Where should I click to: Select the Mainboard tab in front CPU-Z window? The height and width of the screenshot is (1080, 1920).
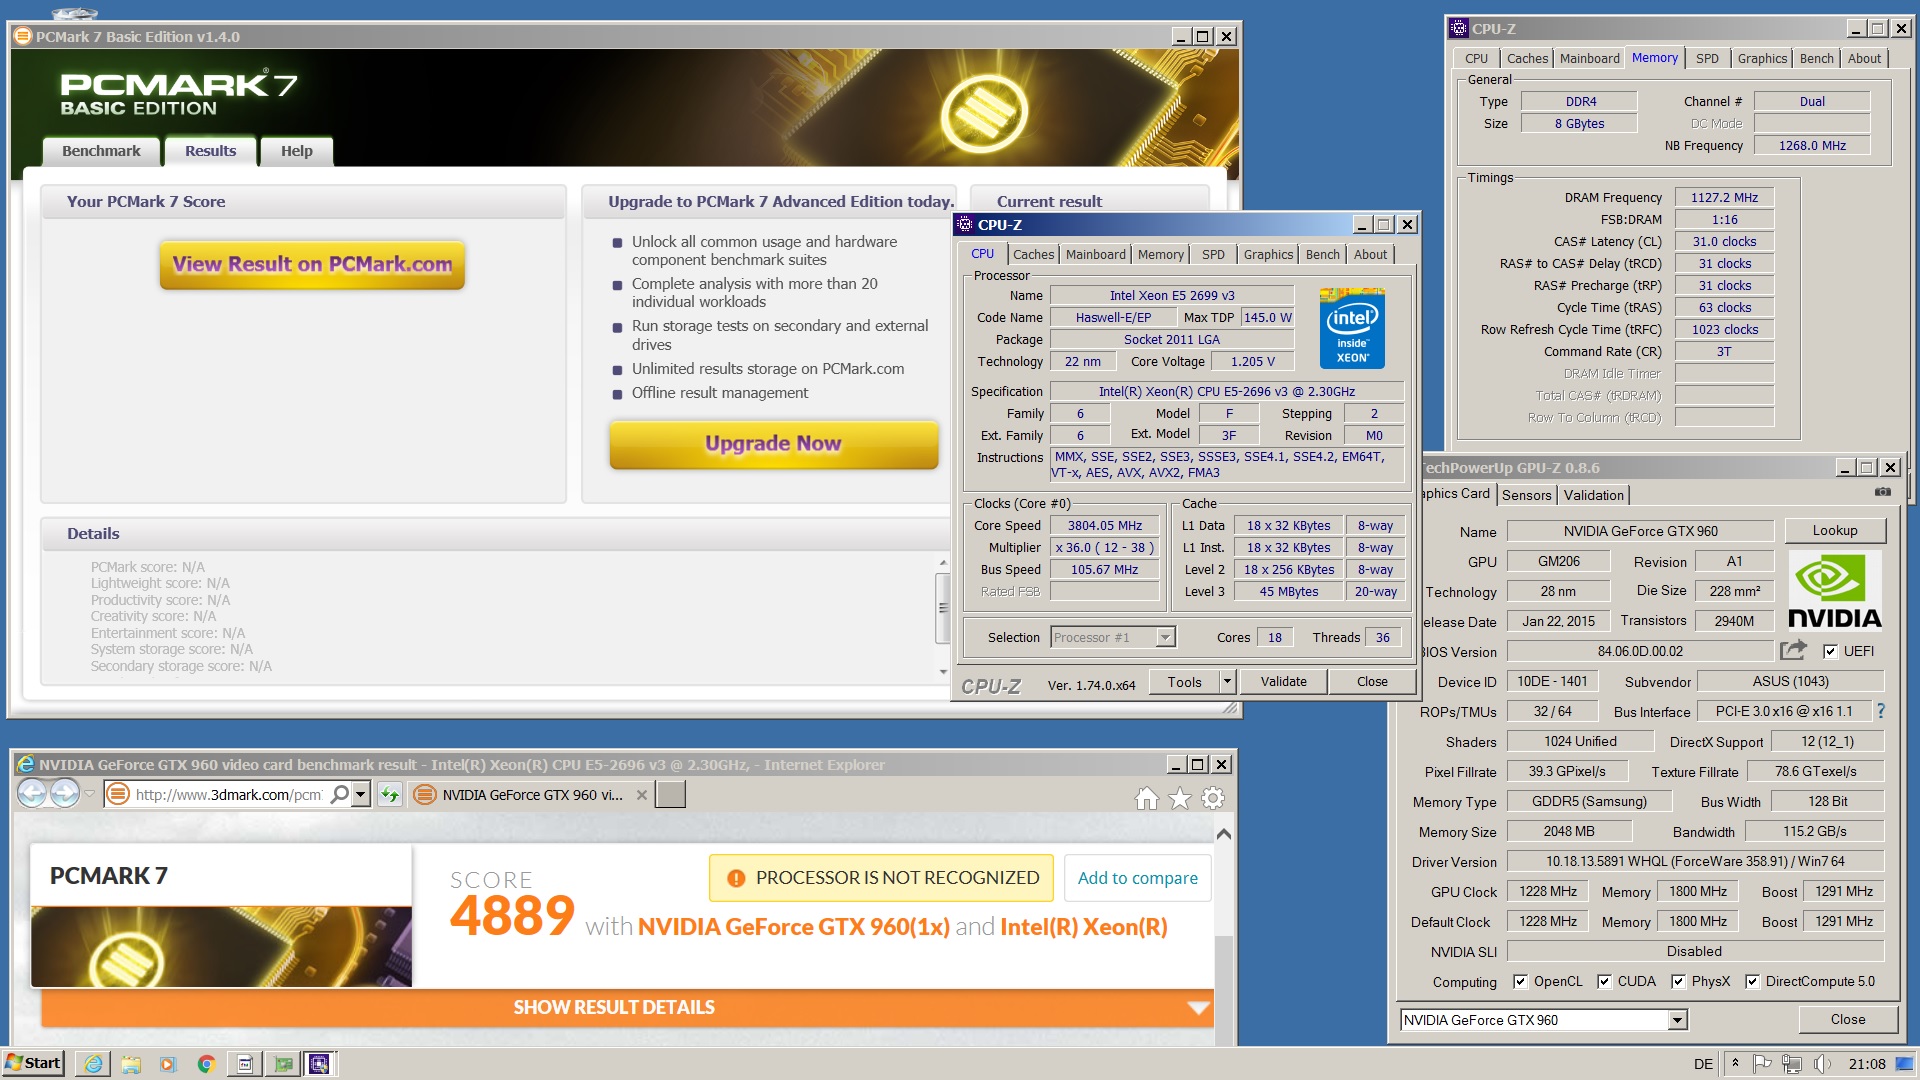[x=1095, y=254]
